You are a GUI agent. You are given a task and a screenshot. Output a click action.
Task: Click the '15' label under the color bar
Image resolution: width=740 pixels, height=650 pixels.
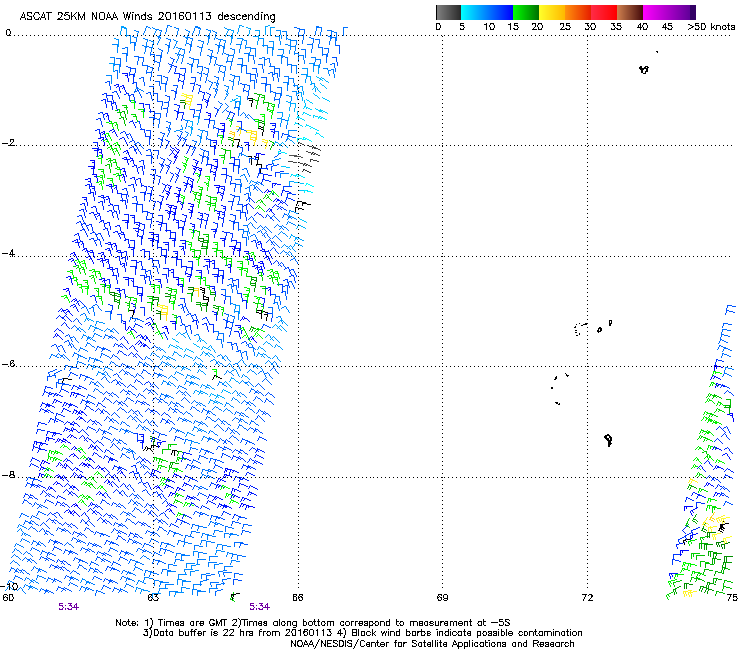tap(513, 27)
